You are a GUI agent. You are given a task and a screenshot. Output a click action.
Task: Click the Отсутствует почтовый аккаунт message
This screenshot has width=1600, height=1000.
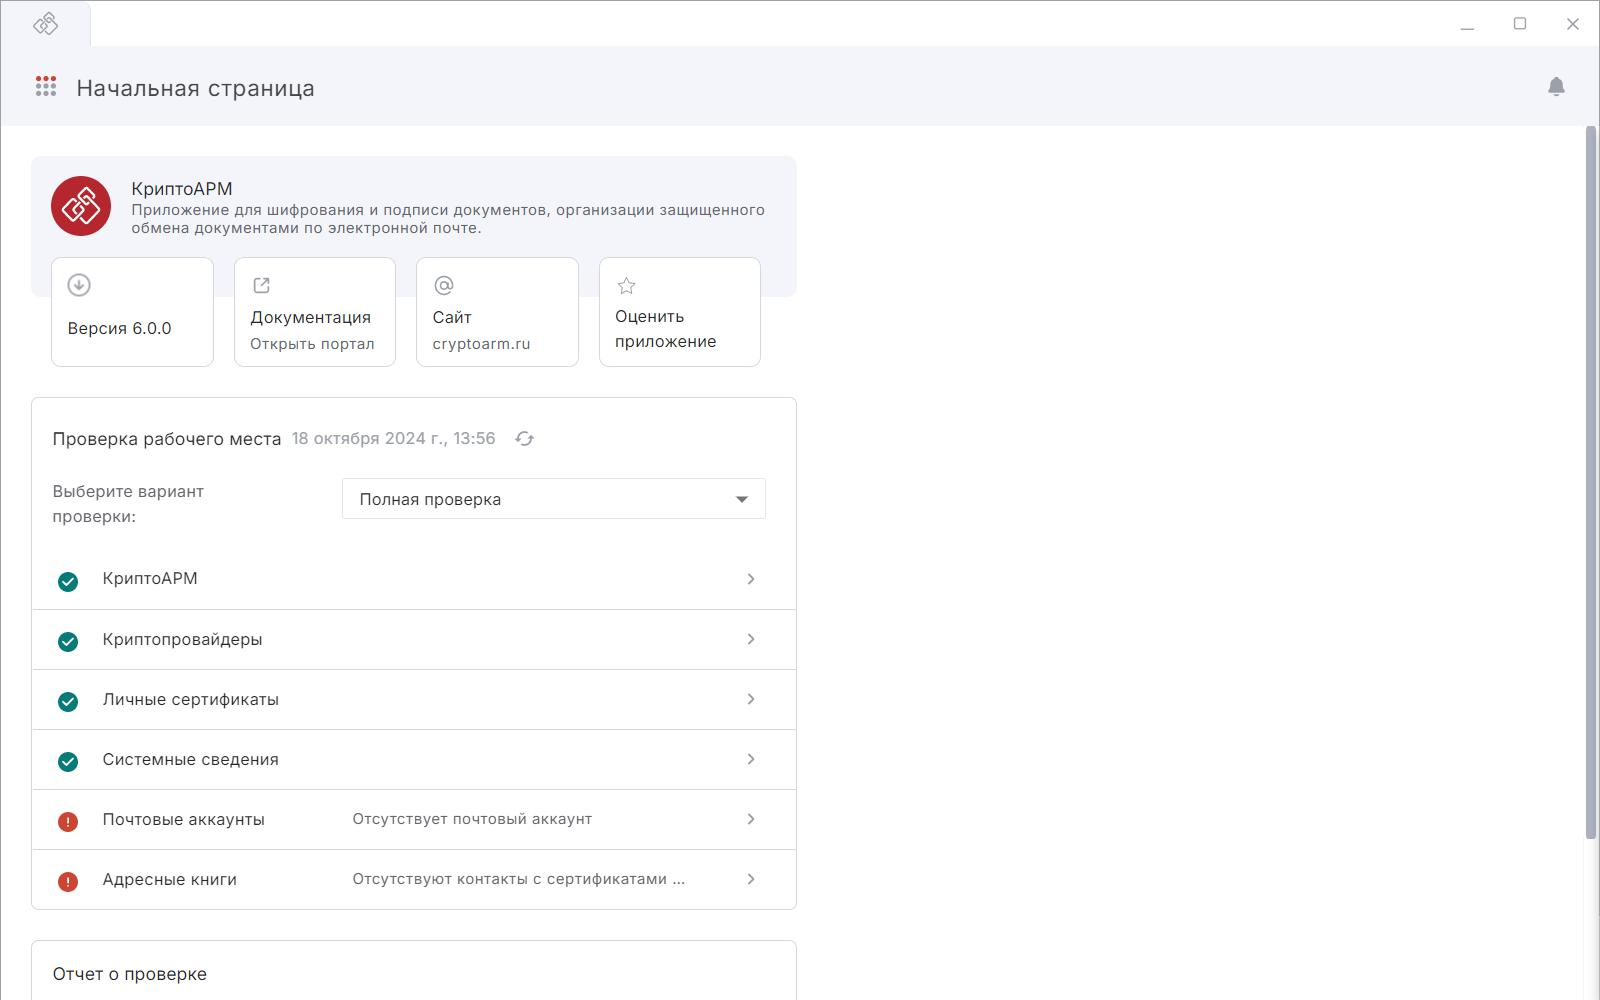pos(472,819)
